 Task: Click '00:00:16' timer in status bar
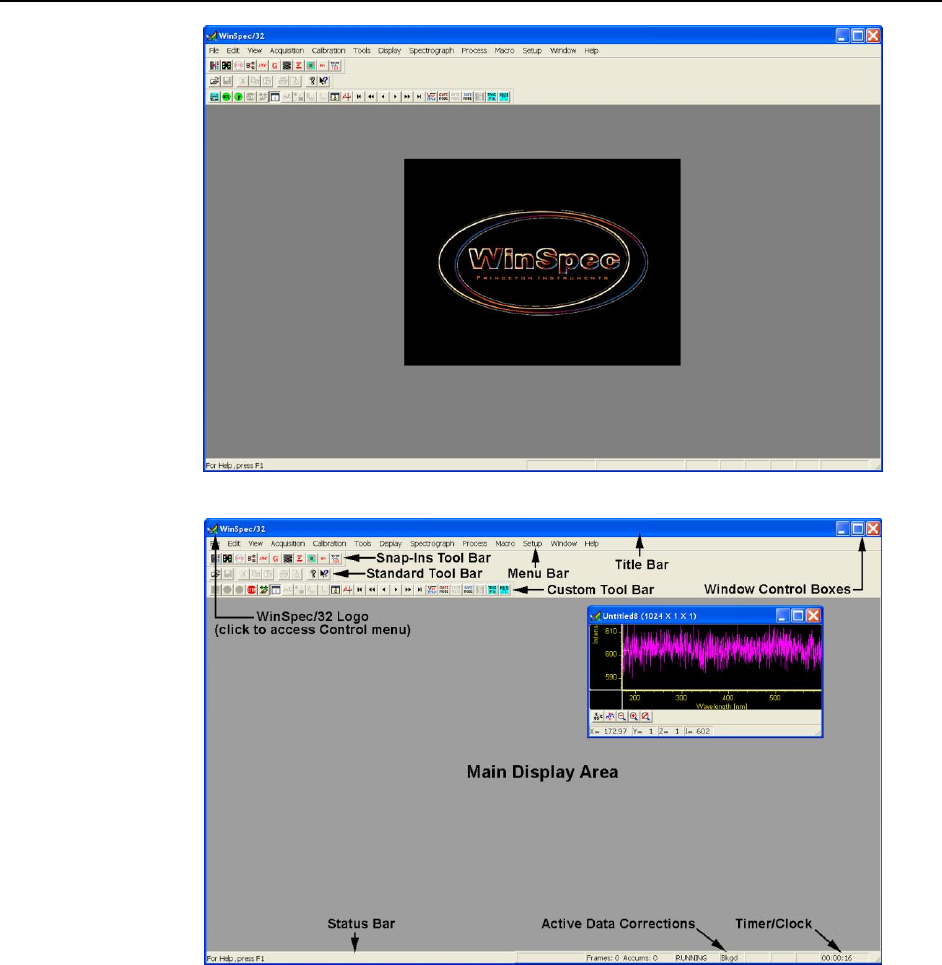837,958
